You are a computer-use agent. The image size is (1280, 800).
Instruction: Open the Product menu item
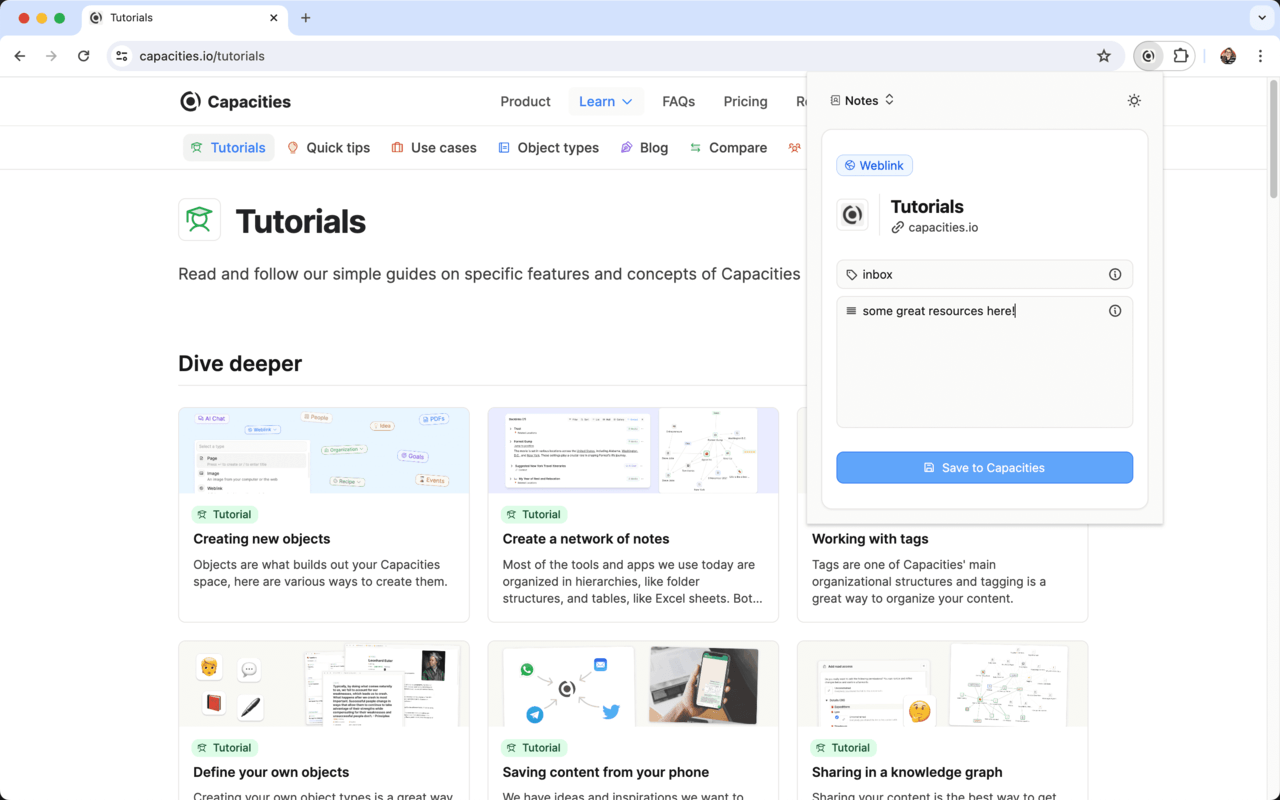click(x=525, y=101)
